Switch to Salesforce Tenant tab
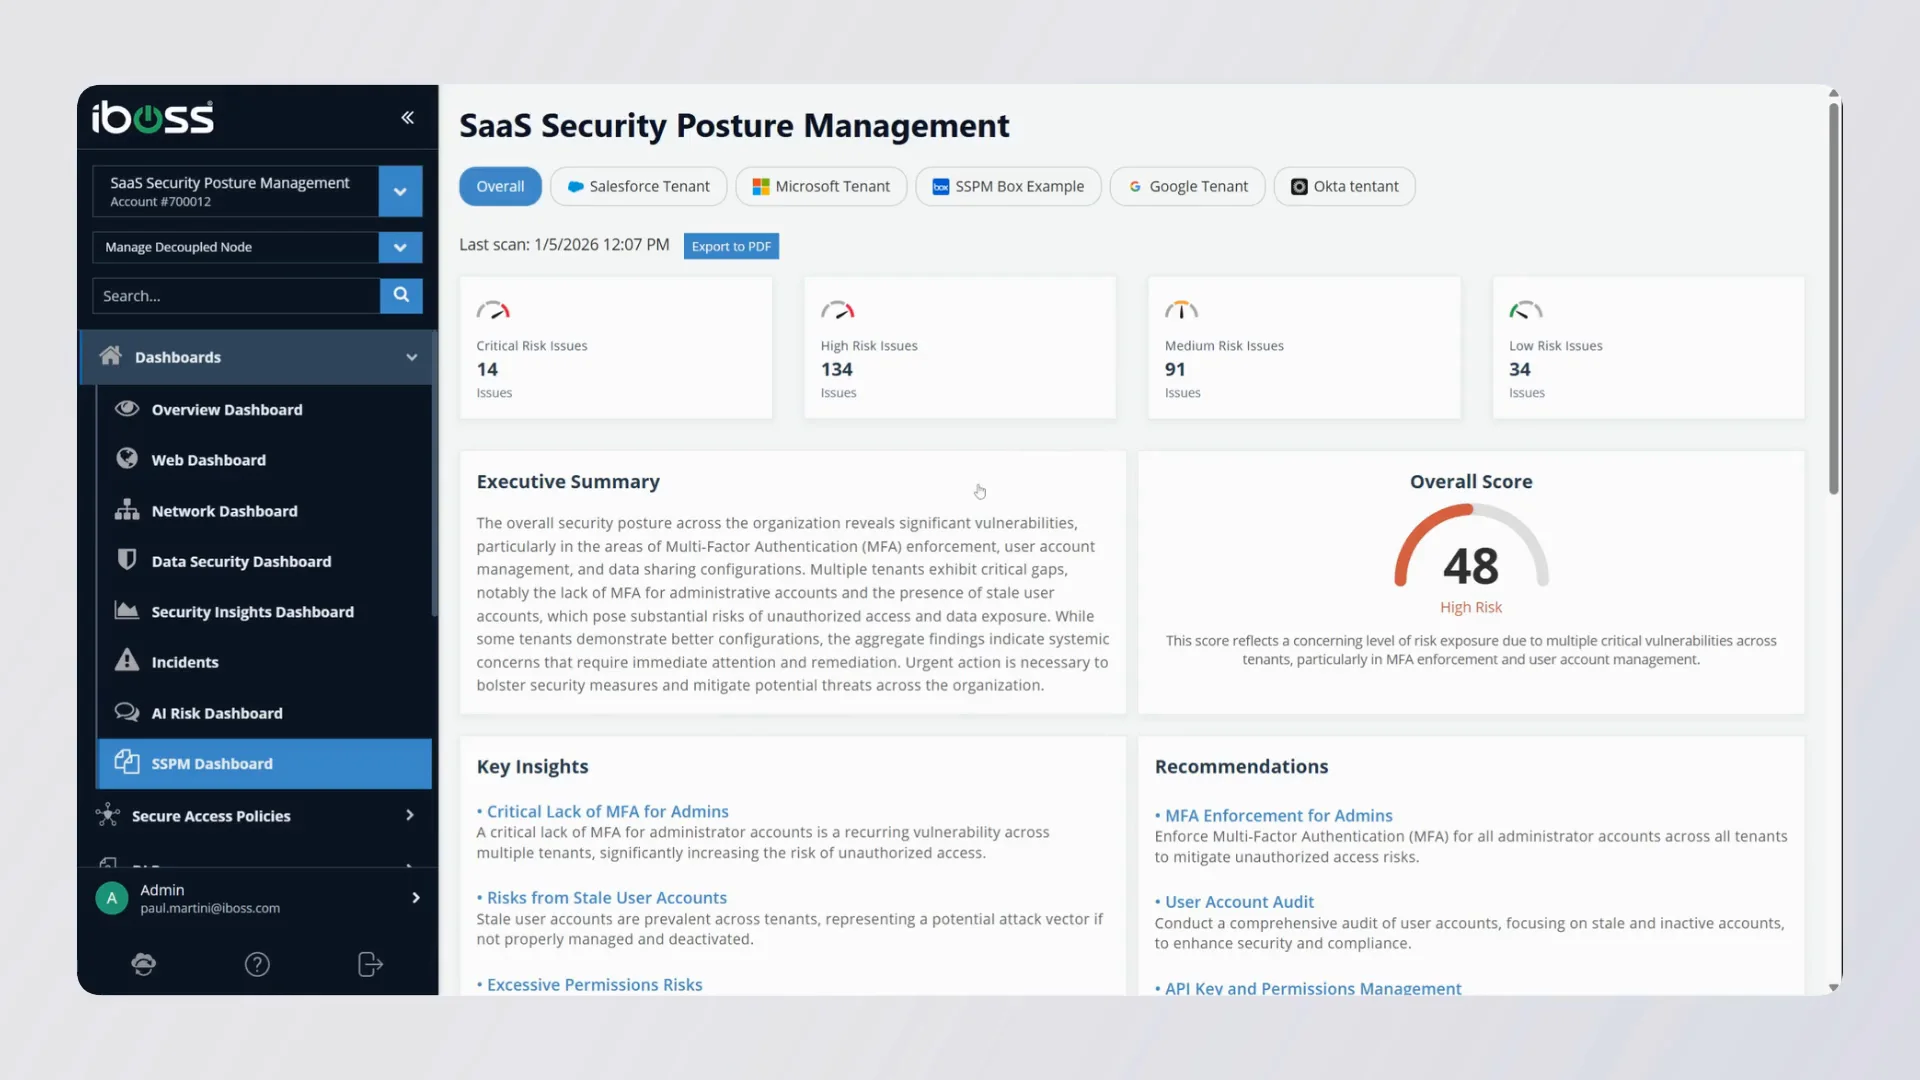 point(639,187)
